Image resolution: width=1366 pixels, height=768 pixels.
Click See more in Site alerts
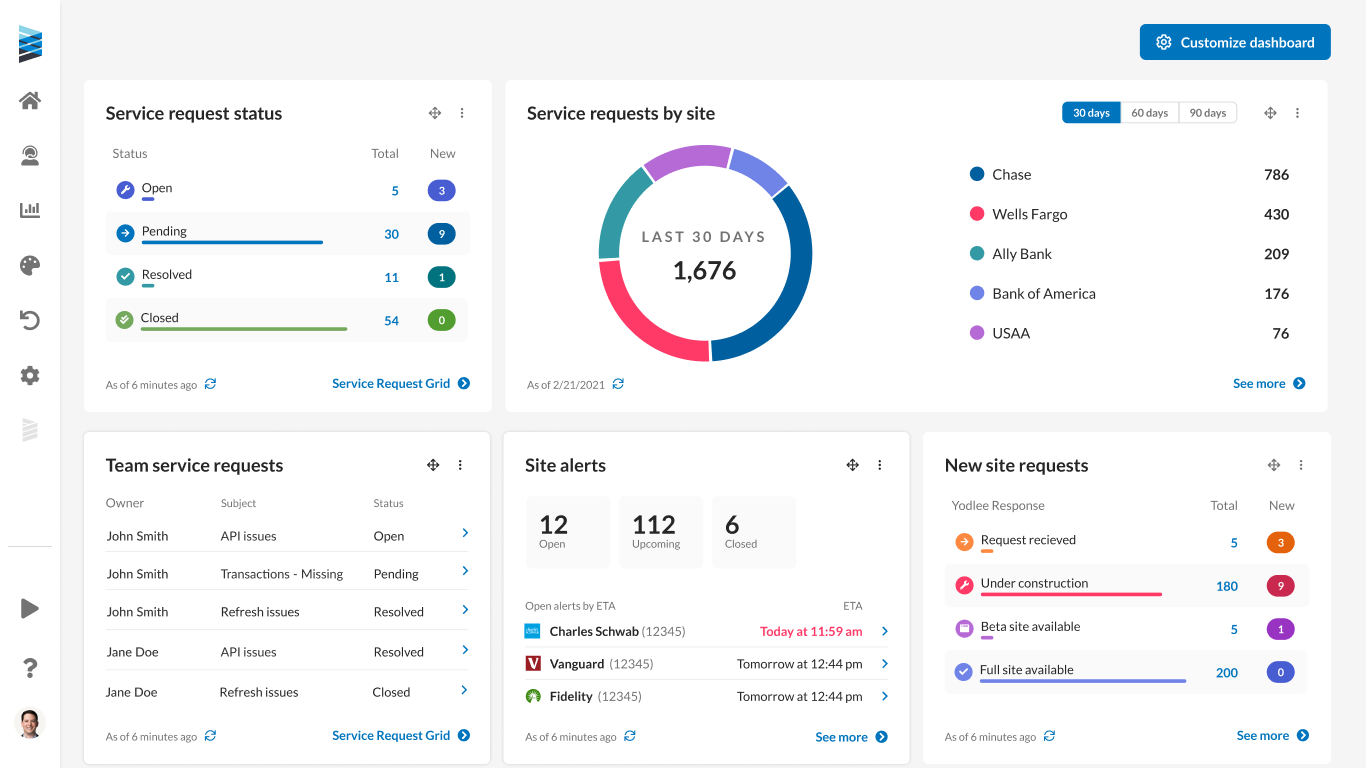(x=851, y=737)
